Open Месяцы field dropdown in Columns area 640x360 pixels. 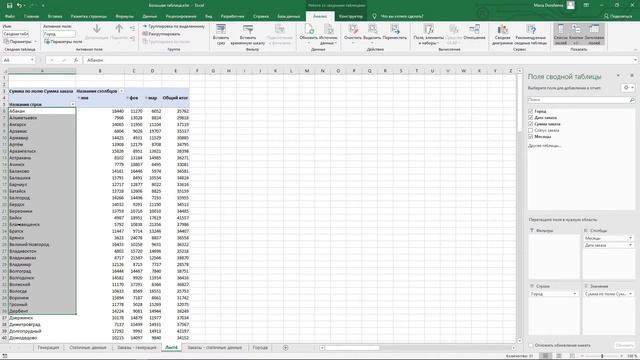point(630,238)
